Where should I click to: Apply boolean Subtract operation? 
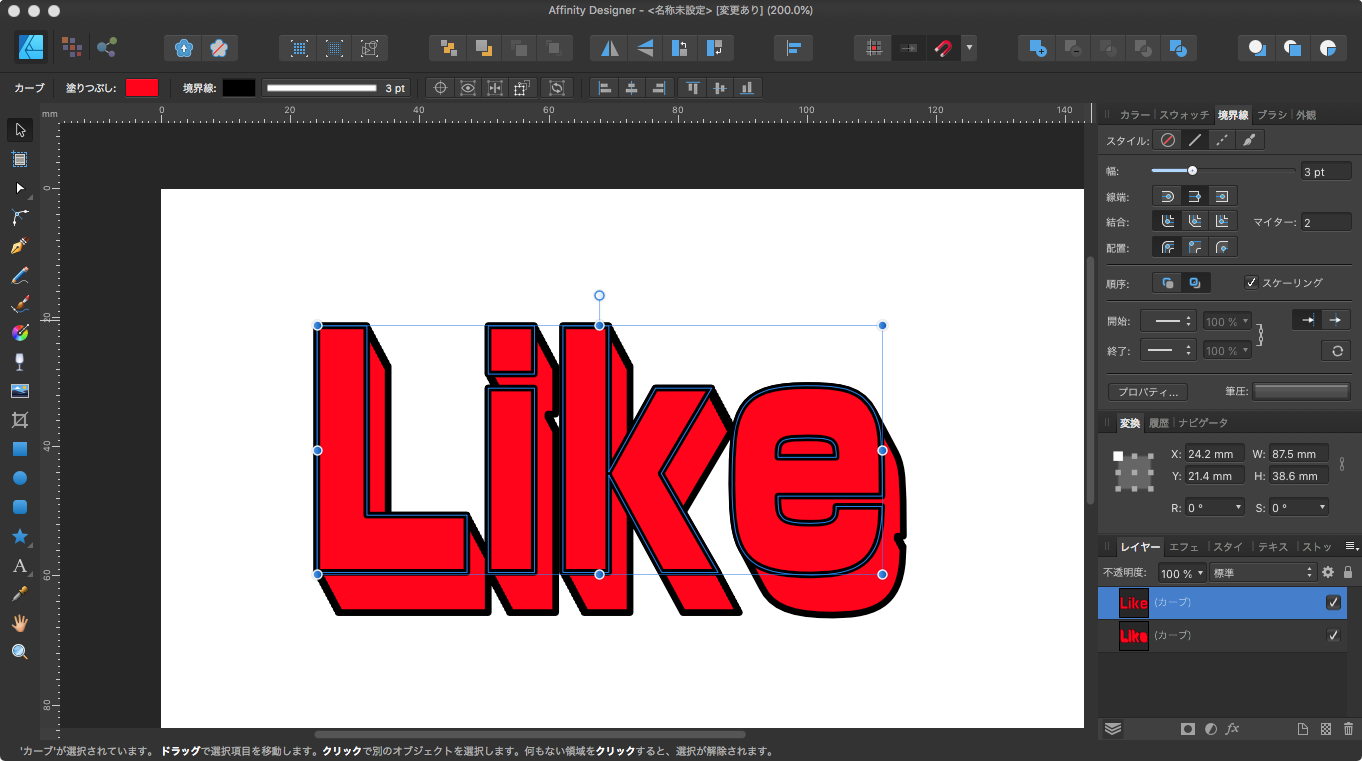click(1074, 48)
